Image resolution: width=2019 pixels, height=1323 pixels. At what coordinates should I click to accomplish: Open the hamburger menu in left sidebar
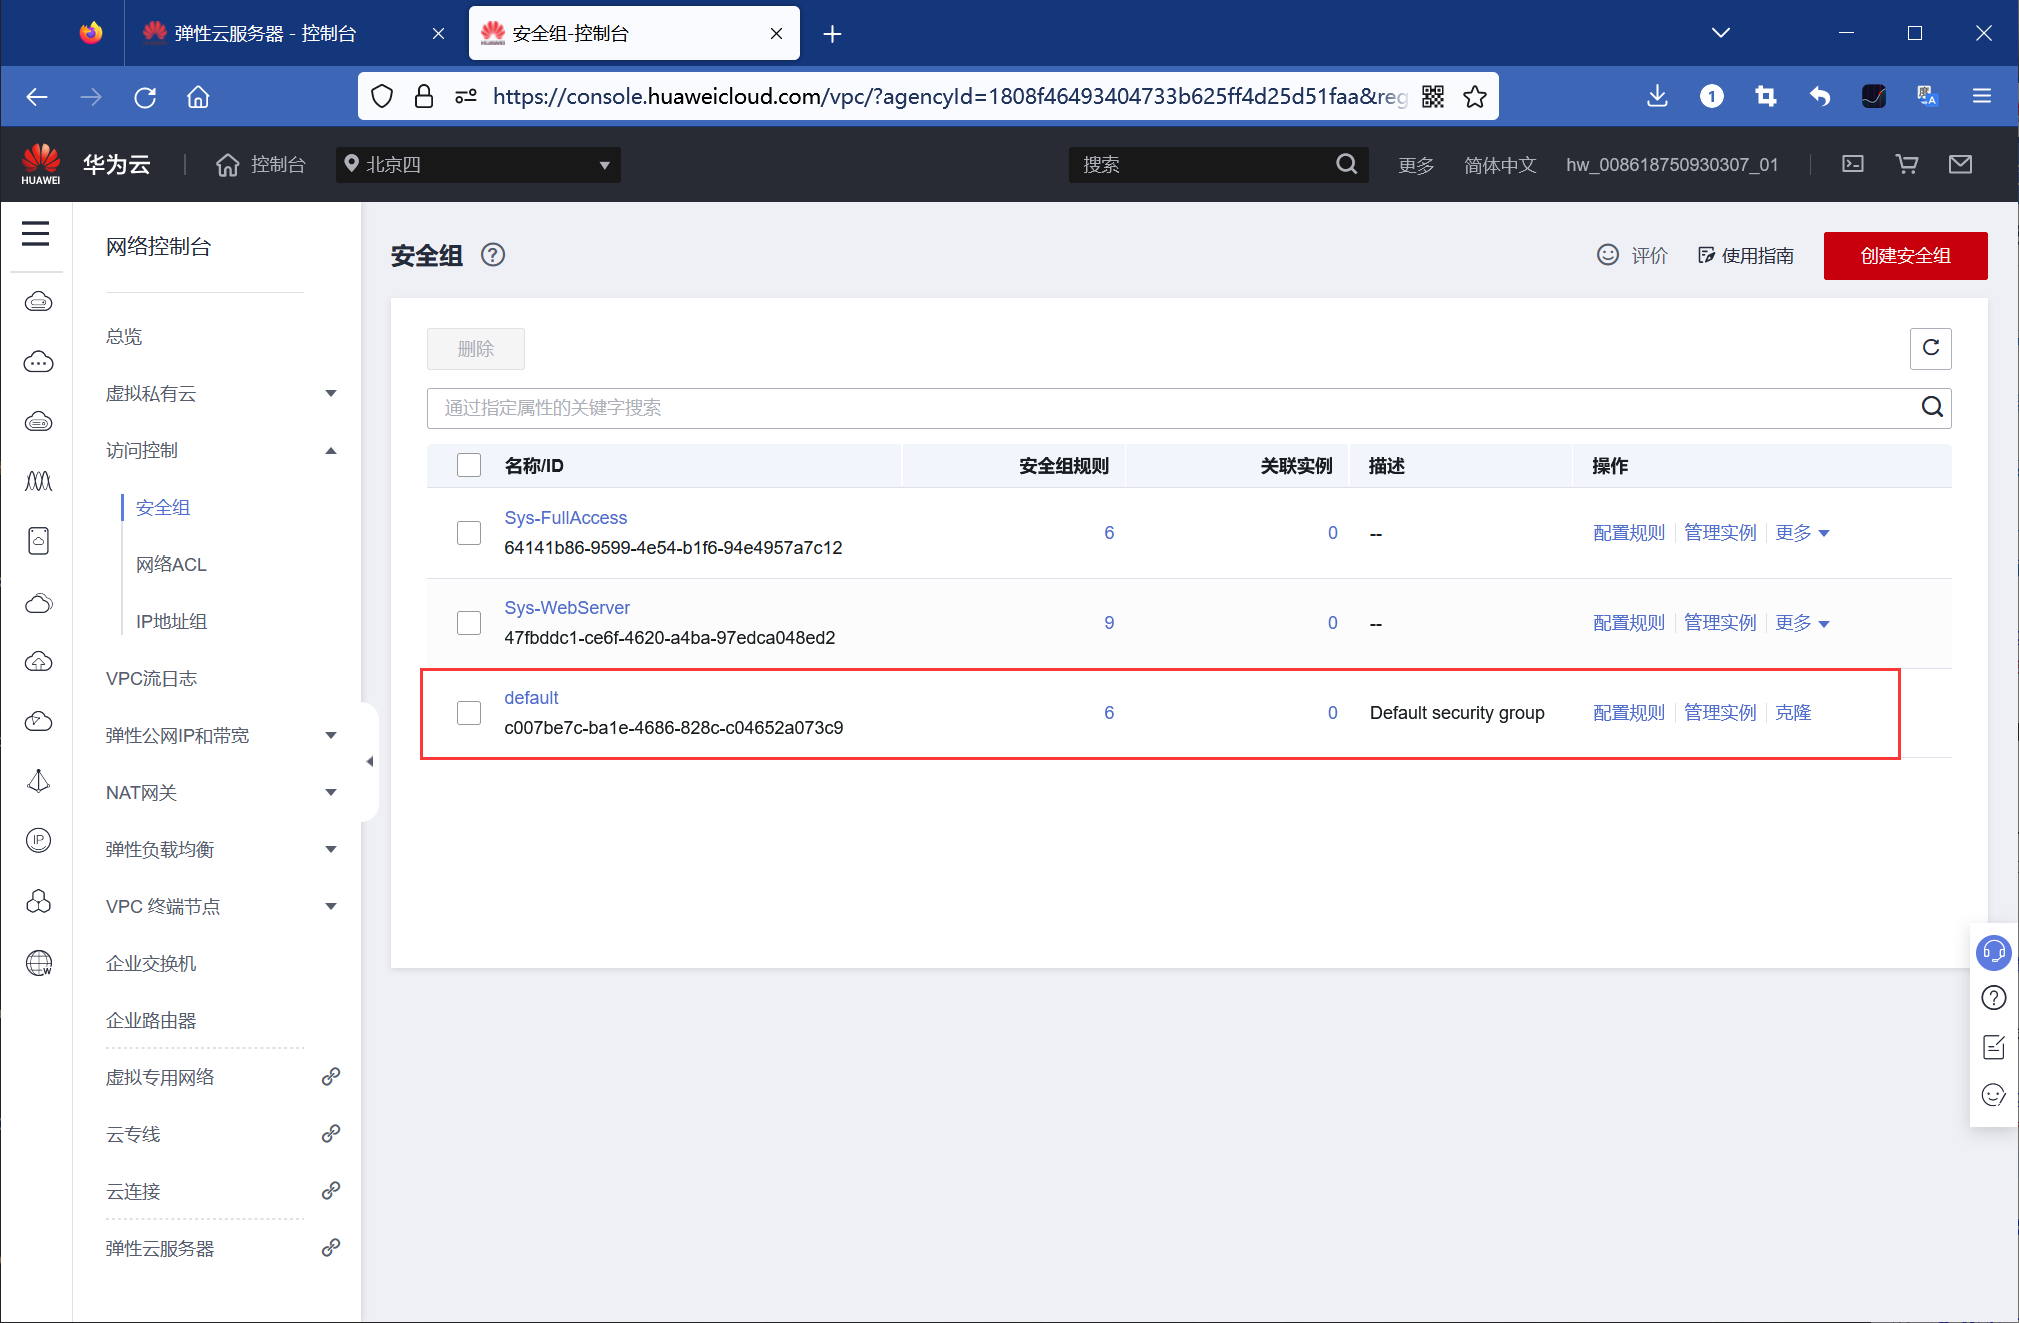click(36, 233)
